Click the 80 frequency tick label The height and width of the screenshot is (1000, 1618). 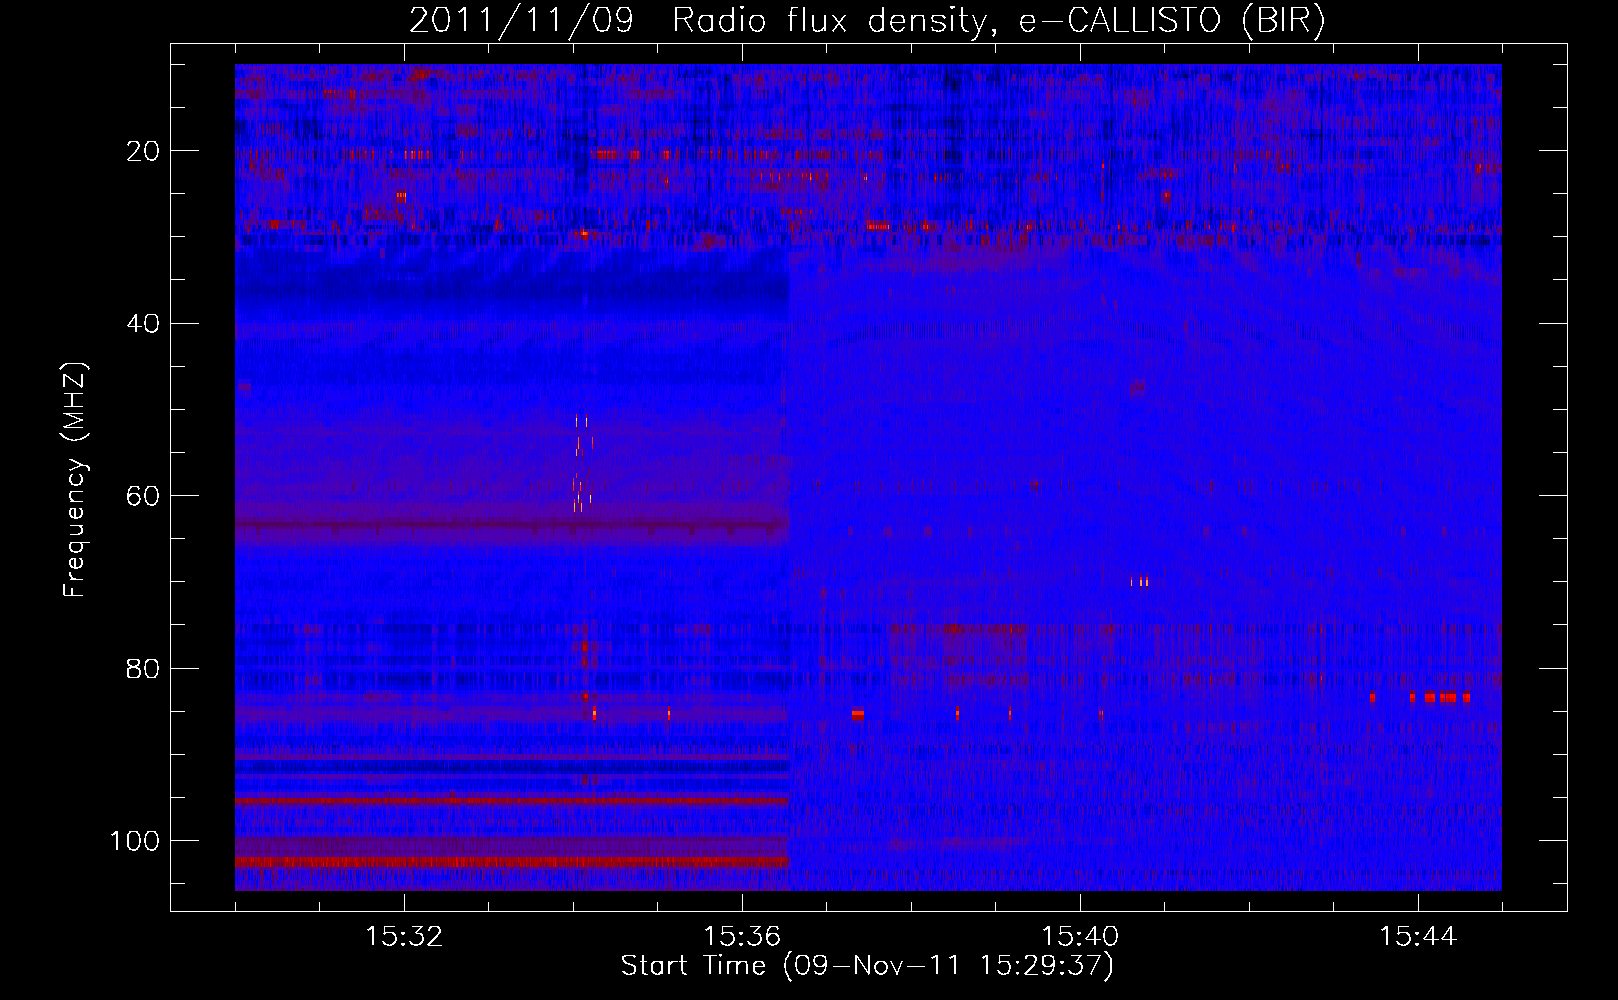pyautogui.click(x=144, y=668)
